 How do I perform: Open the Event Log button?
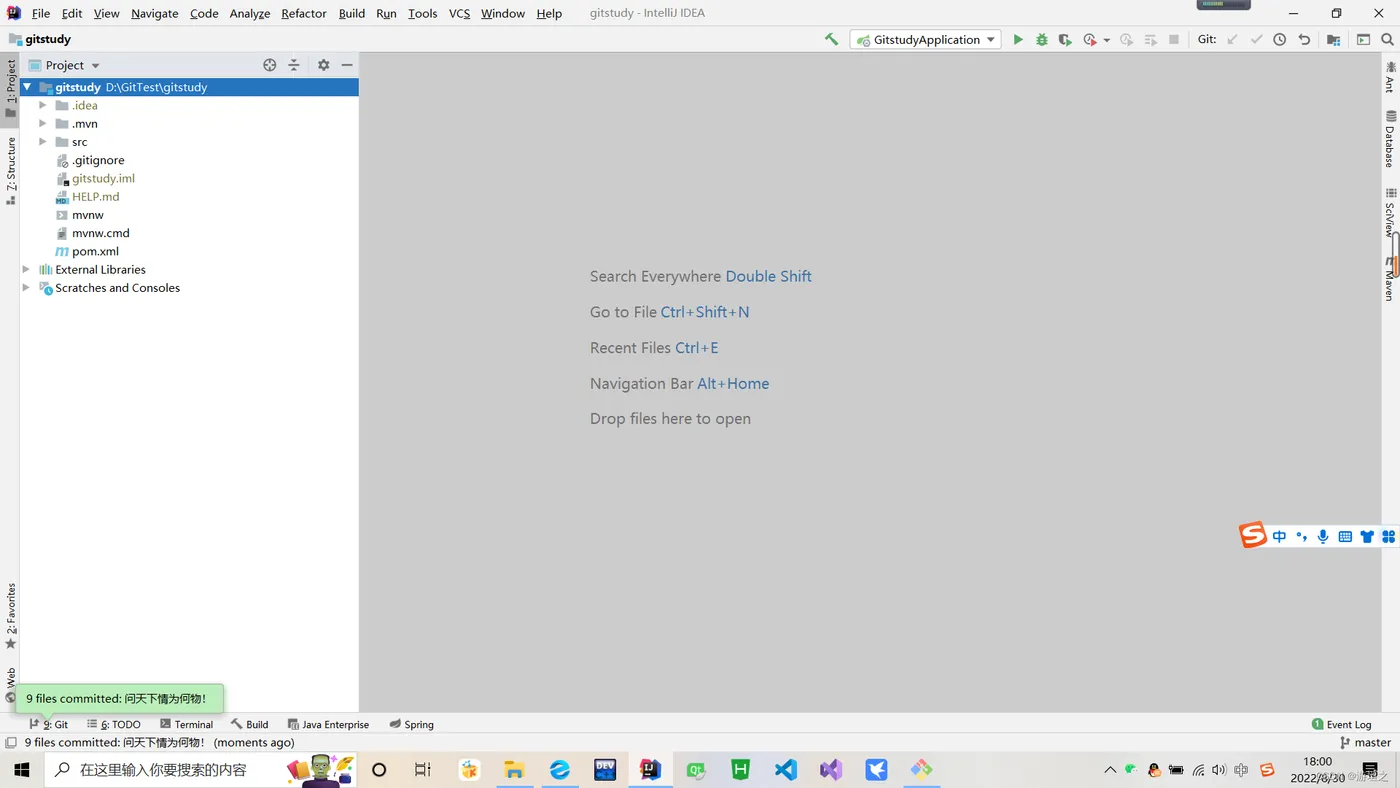pyautogui.click(x=1342, y=724)
